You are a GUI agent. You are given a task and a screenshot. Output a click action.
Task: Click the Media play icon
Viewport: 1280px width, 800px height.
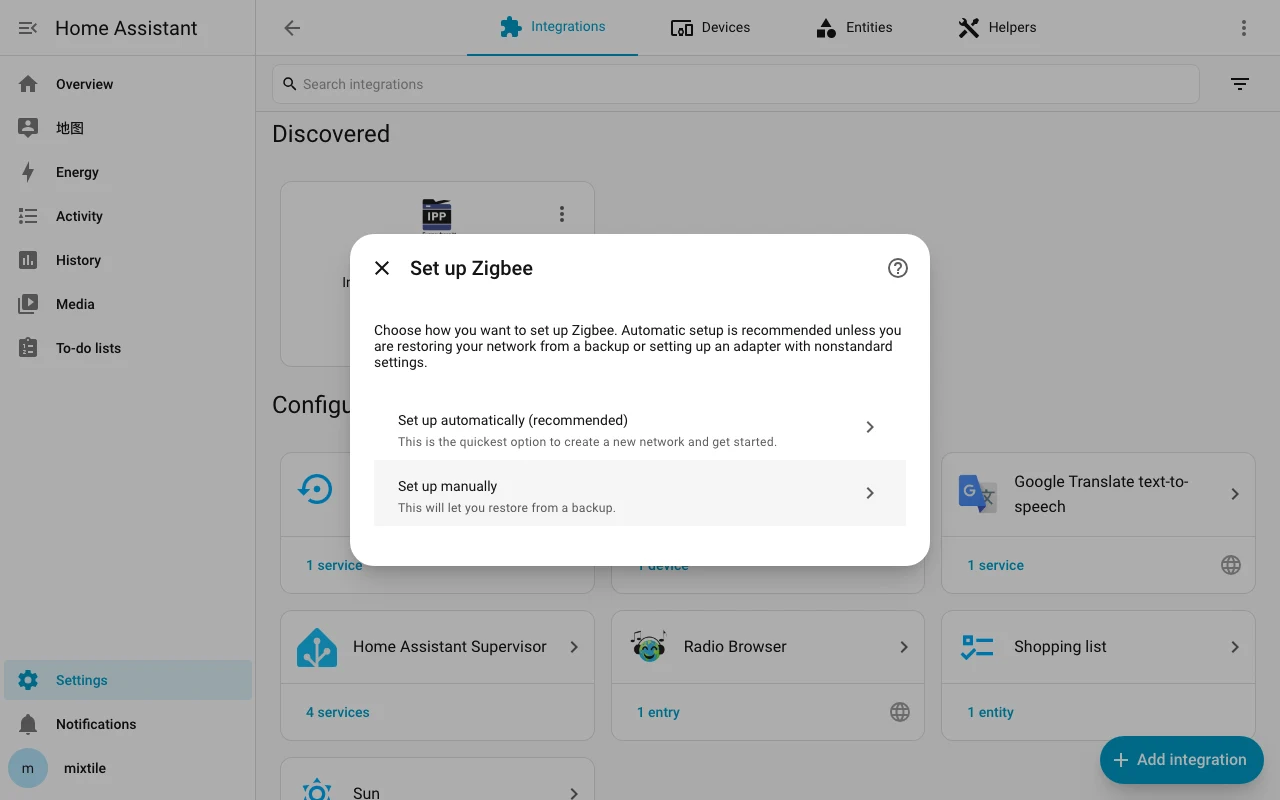28,304
